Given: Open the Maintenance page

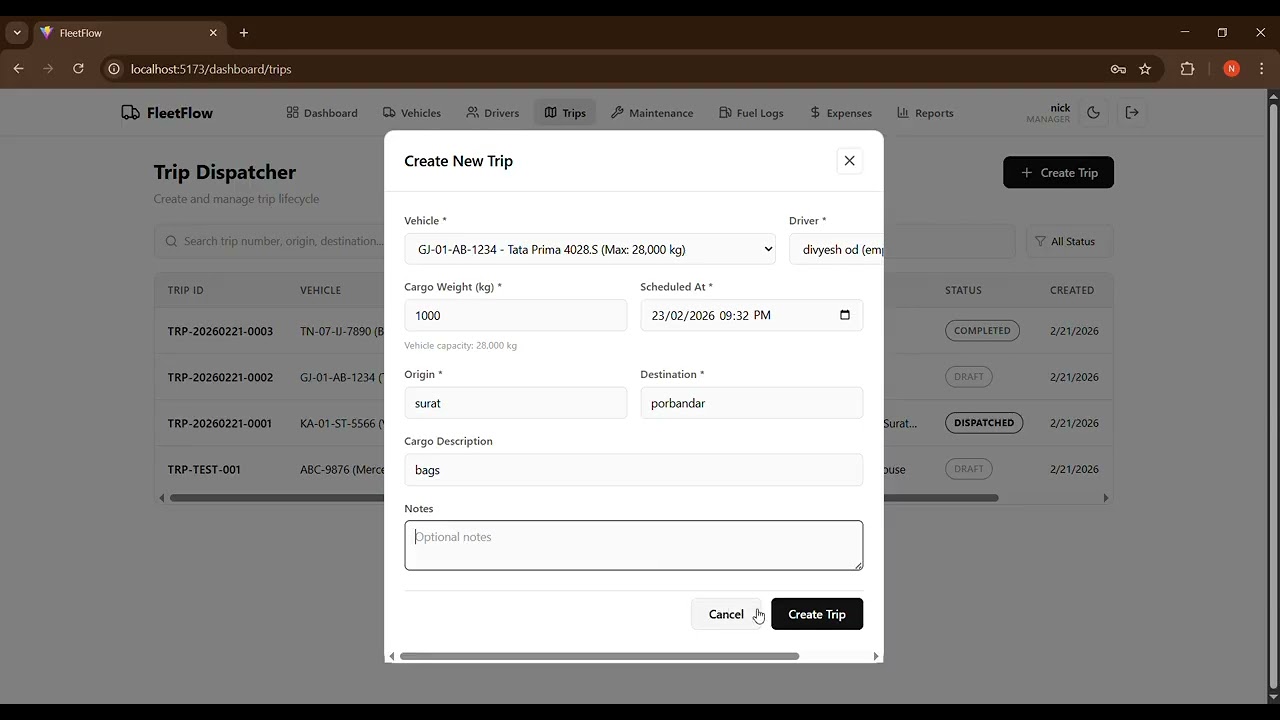Looking at the screenshot, I should (x=652, y=113).
